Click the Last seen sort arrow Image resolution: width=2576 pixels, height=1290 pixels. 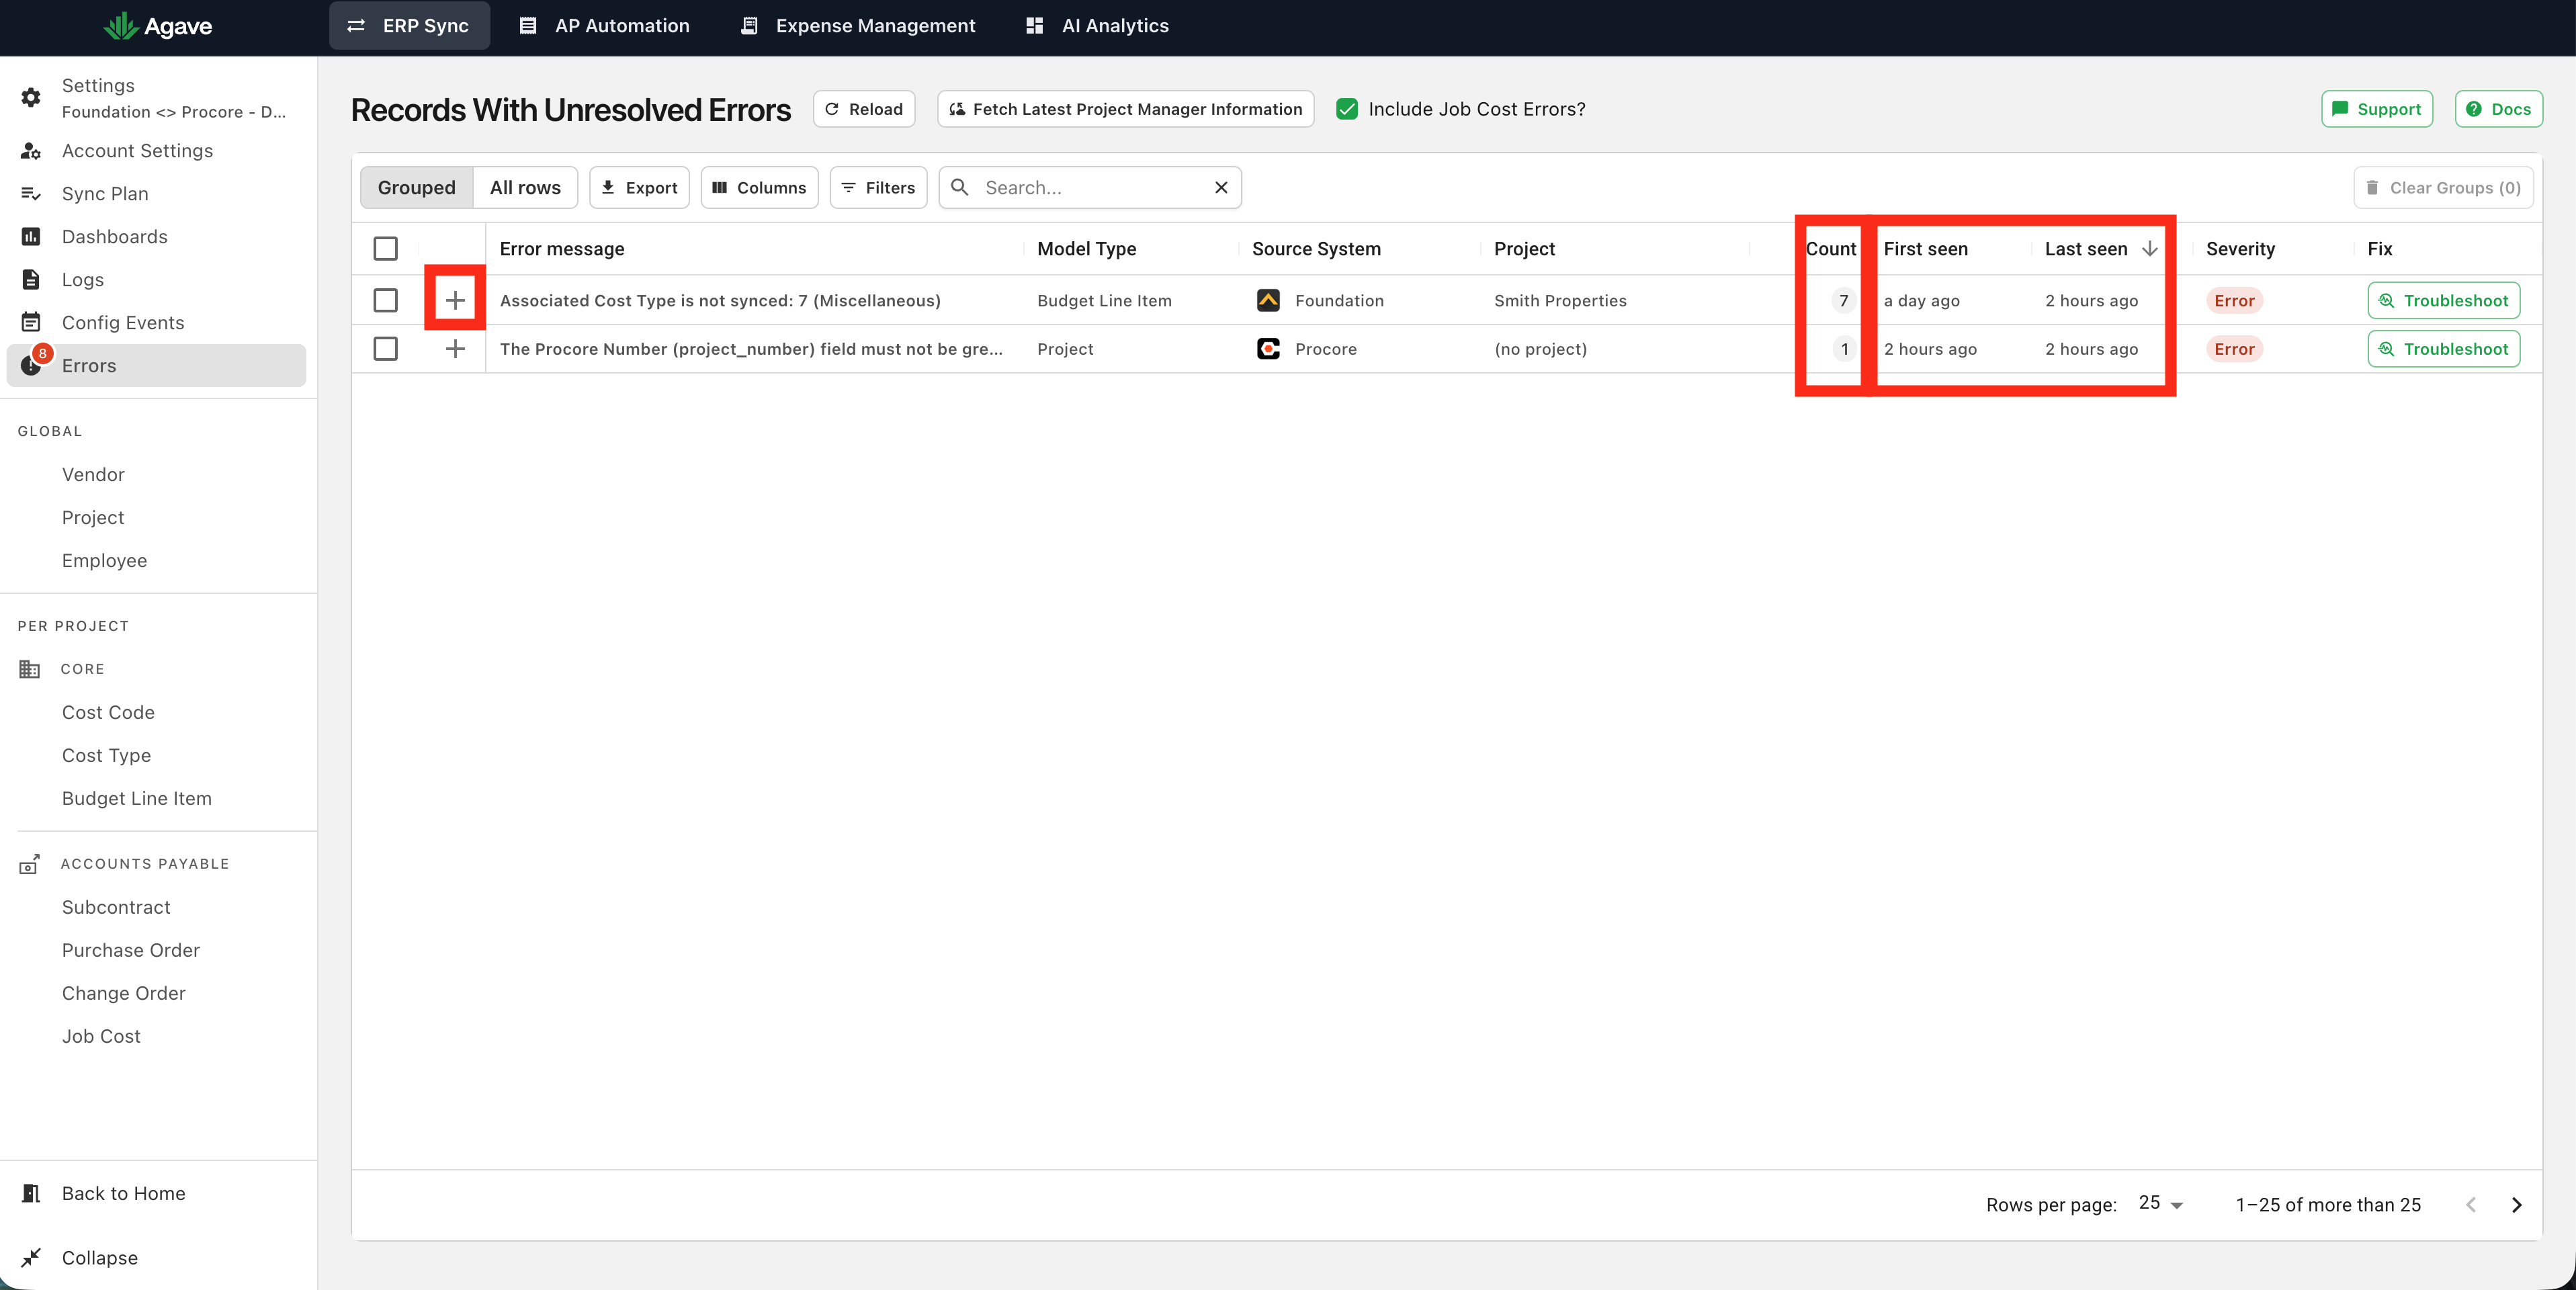pyautogui.click(x=2149, y=248)
